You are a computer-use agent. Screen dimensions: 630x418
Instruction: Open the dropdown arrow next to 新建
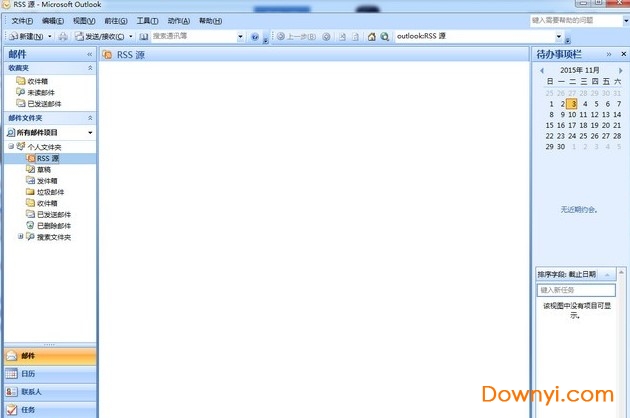click(x=50, y=37)
